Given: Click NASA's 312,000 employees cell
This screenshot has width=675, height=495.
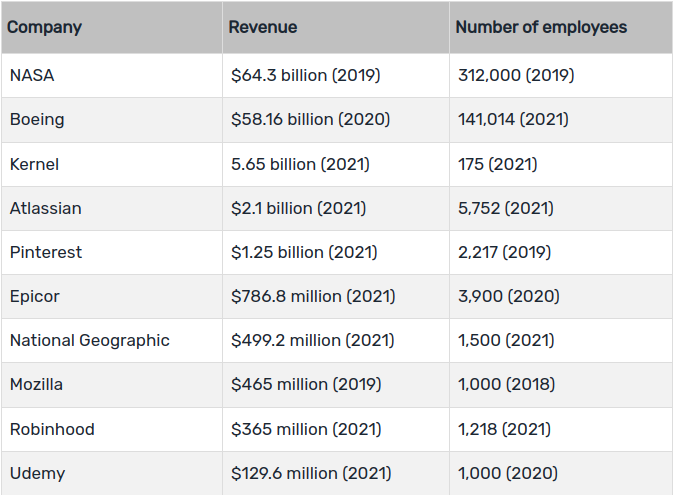Looking at the screenshot, I should 516,75.
